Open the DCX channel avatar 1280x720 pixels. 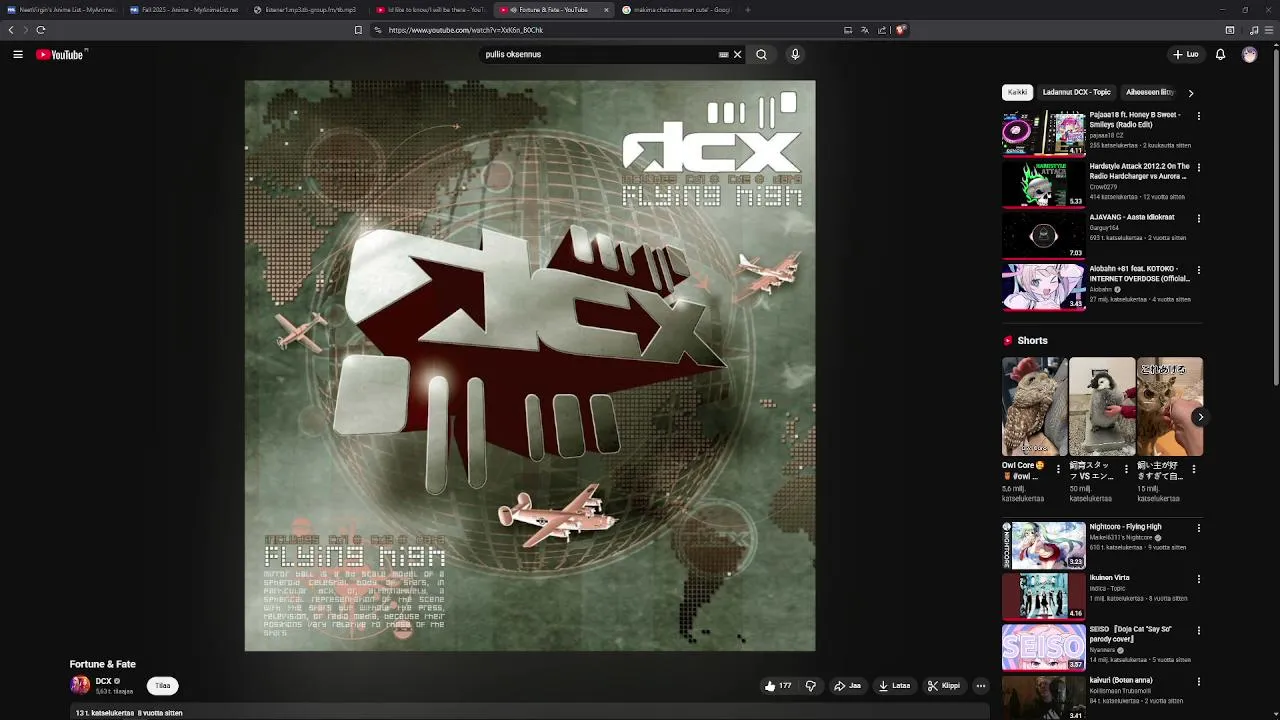click(x=80, y=685)
